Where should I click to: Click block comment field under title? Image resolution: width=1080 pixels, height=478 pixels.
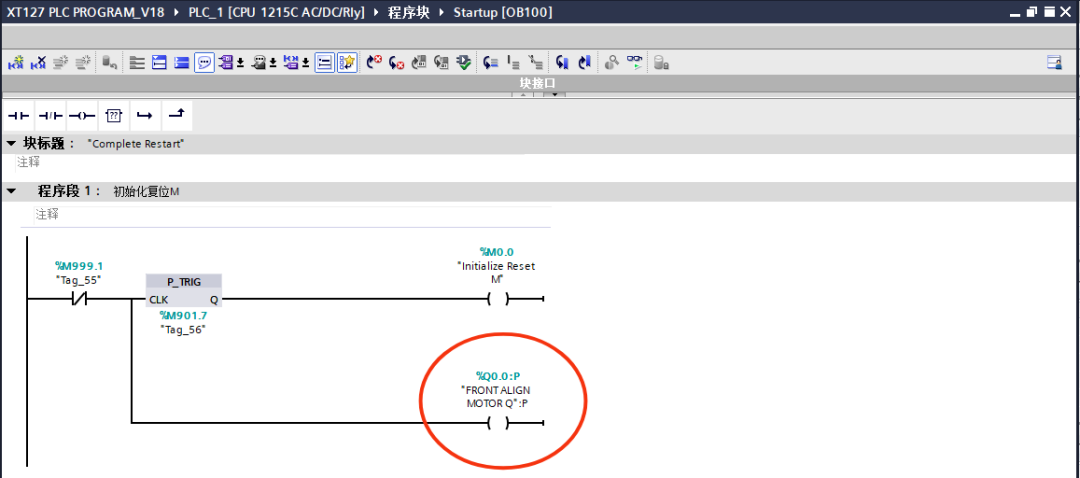[x=269, y=163]
